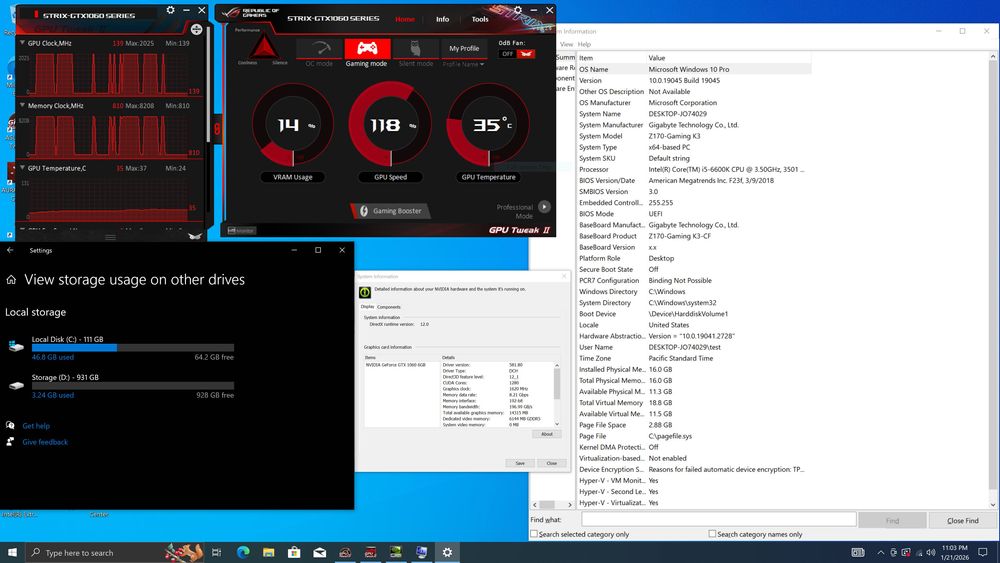Collapse the GPU Clock,MHz graph
Viewport: 1000px width, 563px height.
[22, 43]
